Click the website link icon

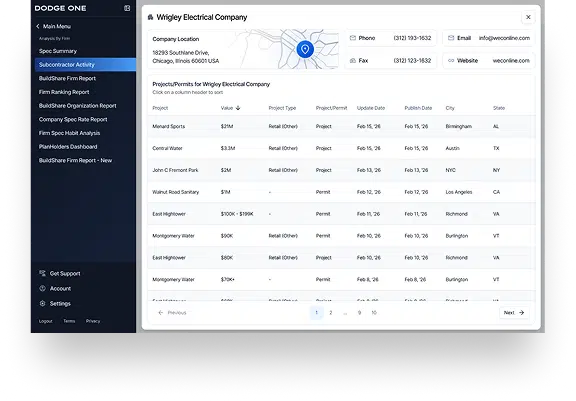[x=451, y=61]
